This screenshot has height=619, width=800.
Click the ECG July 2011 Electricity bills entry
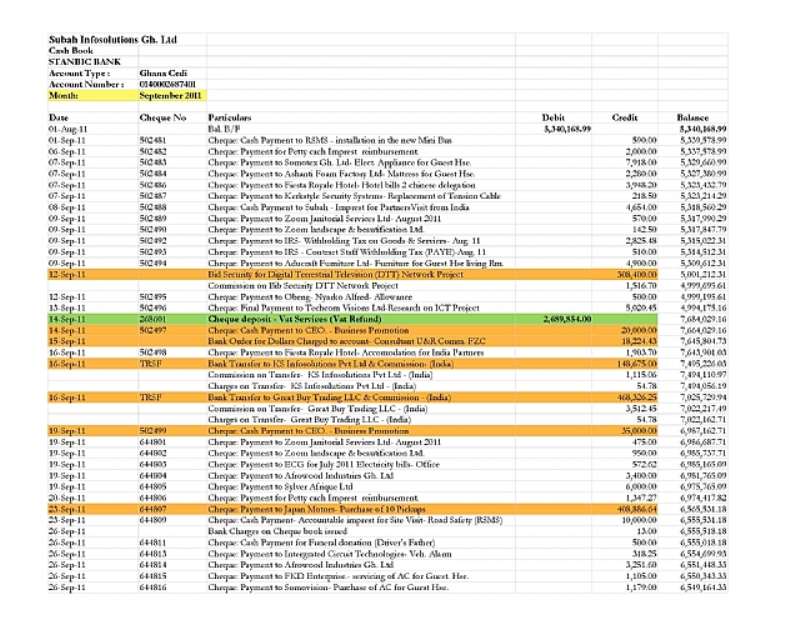[323, 464]
